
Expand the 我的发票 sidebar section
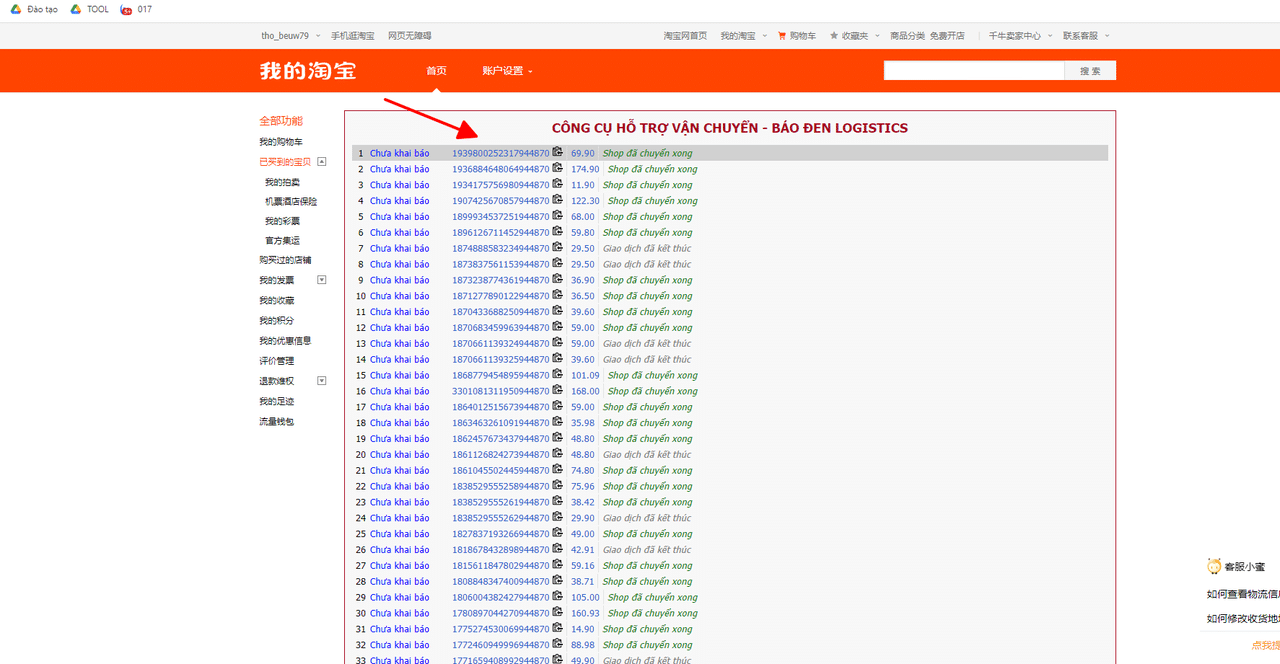[321, 280]
